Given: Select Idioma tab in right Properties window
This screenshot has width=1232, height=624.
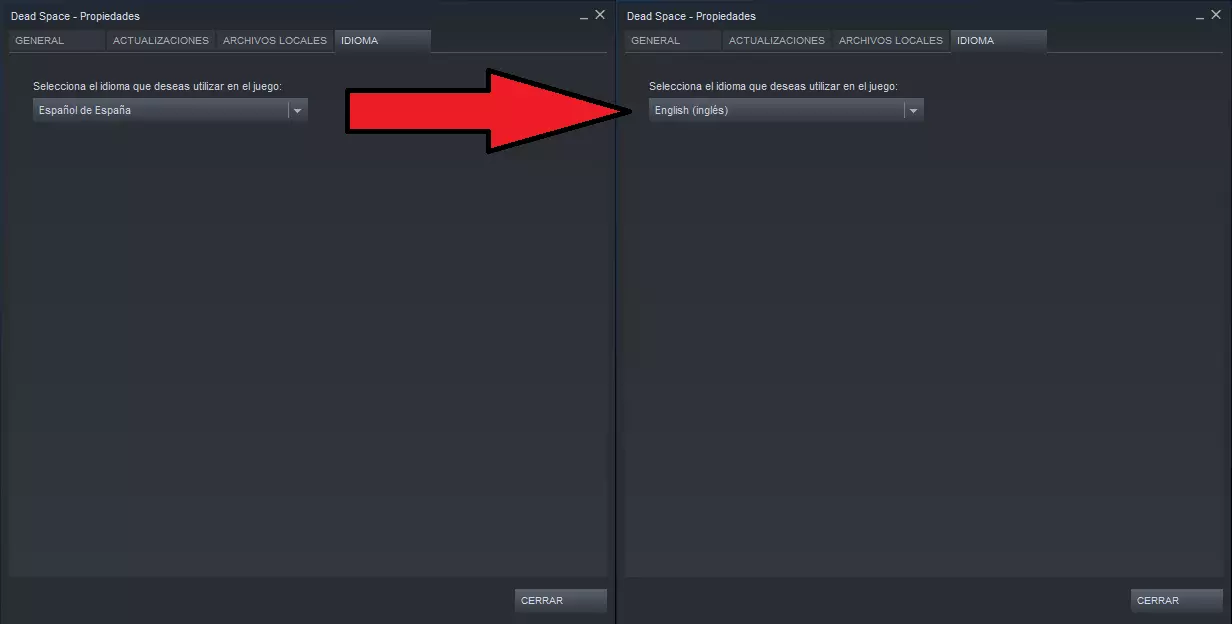Looking at the screenshot, I should [x=999, y=41].
